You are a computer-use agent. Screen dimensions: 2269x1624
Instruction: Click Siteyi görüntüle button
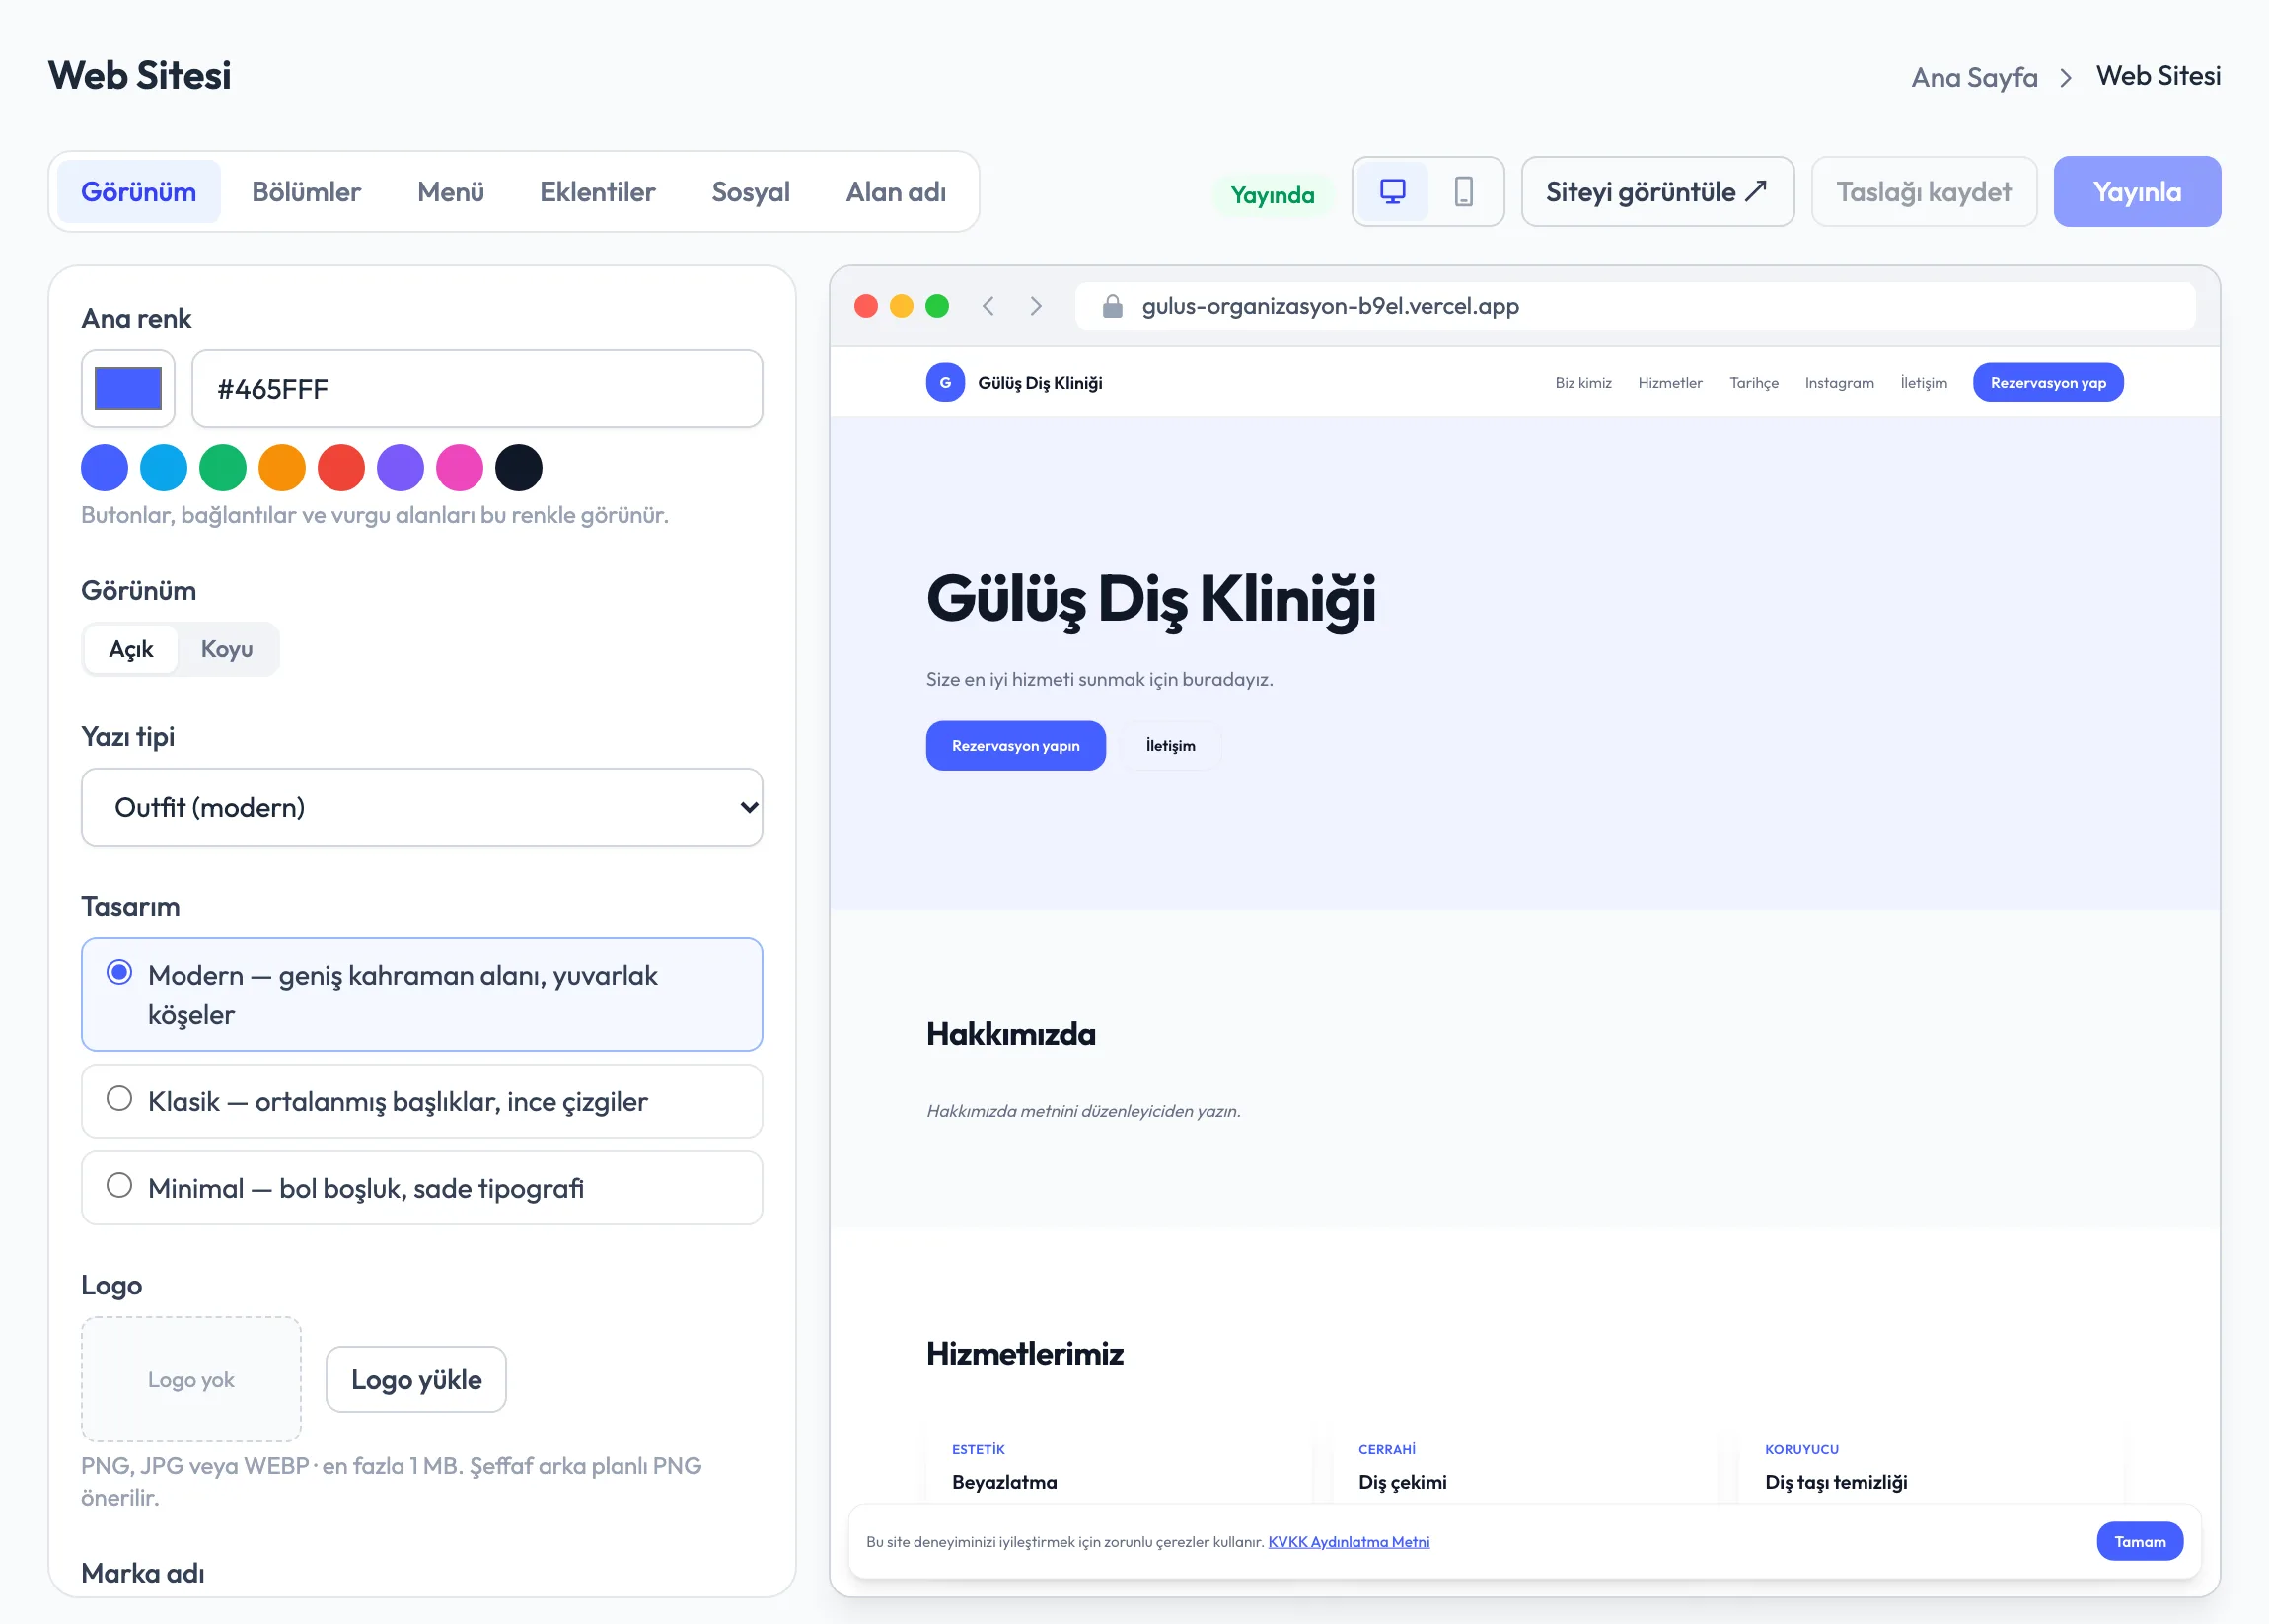click(x=1657, y=191)
